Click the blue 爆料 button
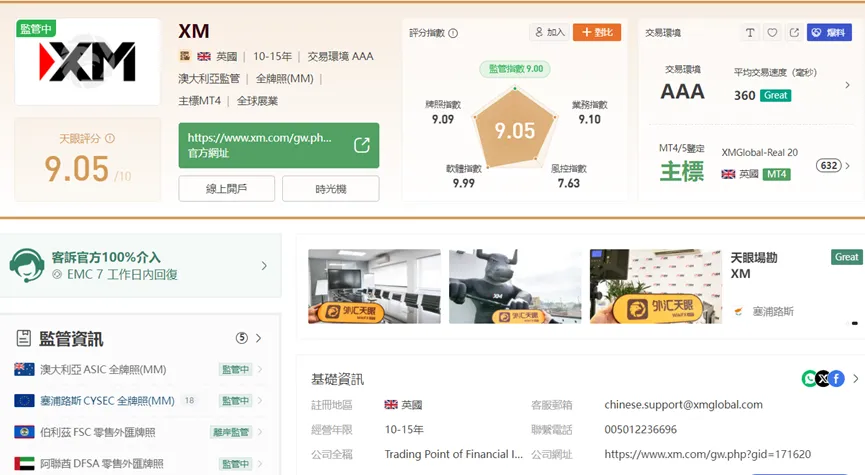Viewport: 865px width, 475px height. (x=829, y=33)
